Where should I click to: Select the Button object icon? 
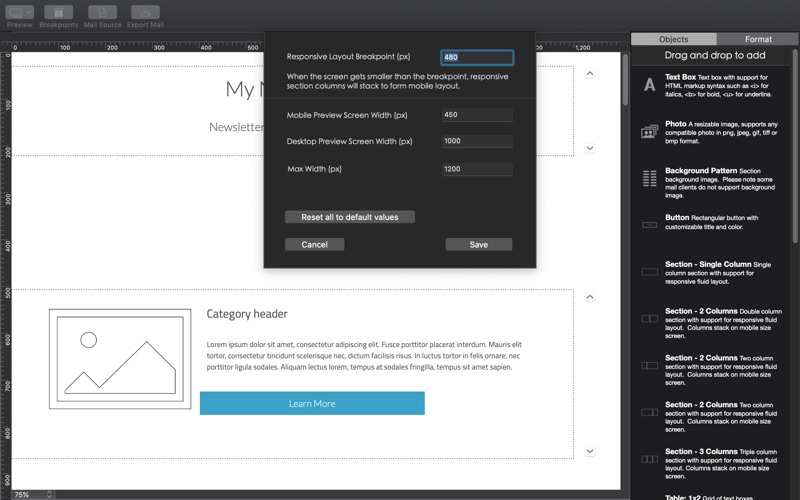(649, 224)
